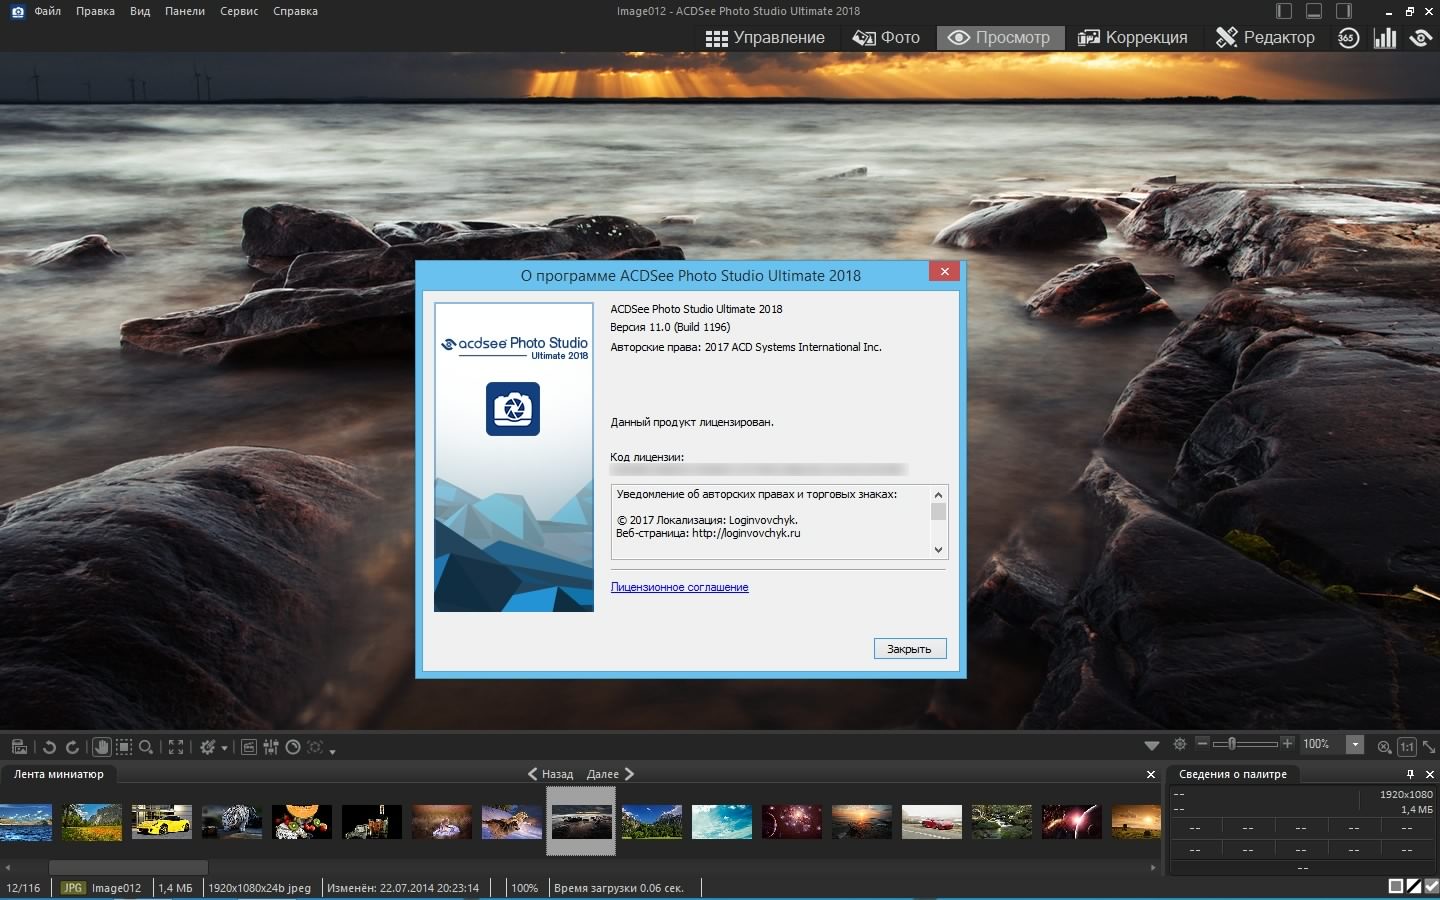Open the Лицензионное соглашение link
This screenshot has height=900, width=1440.
coord(679,587)
